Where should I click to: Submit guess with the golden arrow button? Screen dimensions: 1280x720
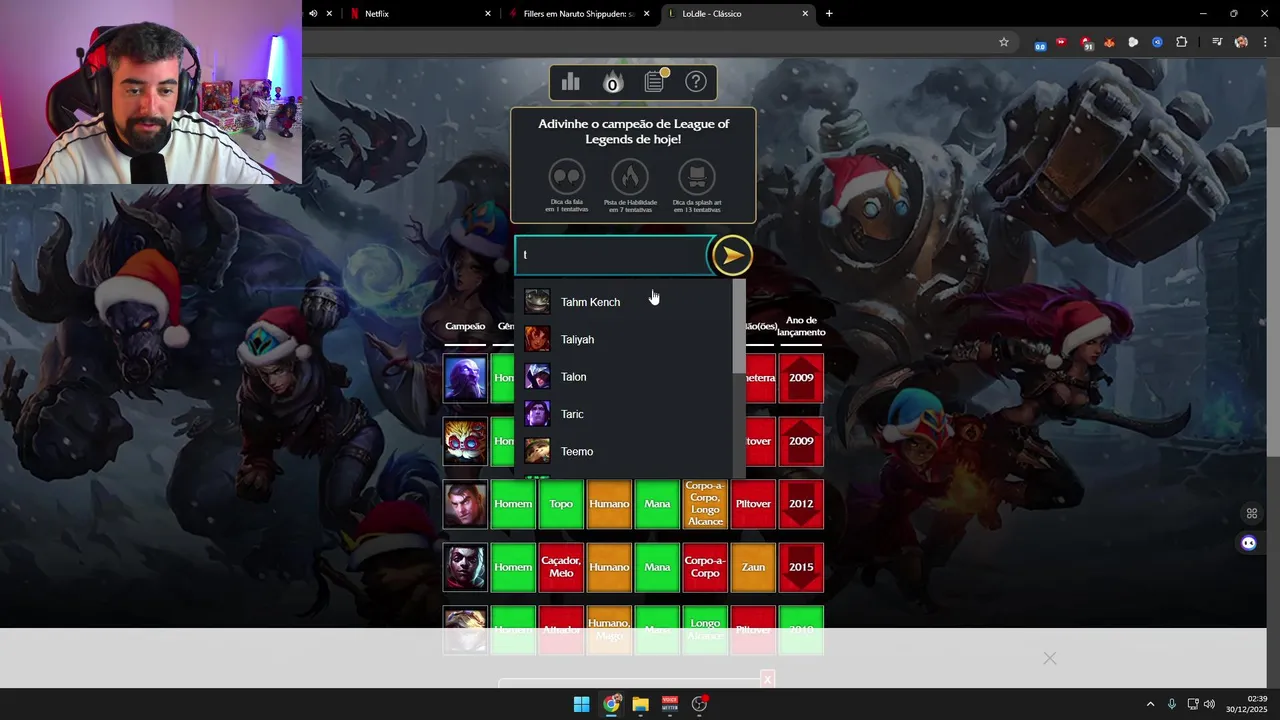click(x=732, y=255)
